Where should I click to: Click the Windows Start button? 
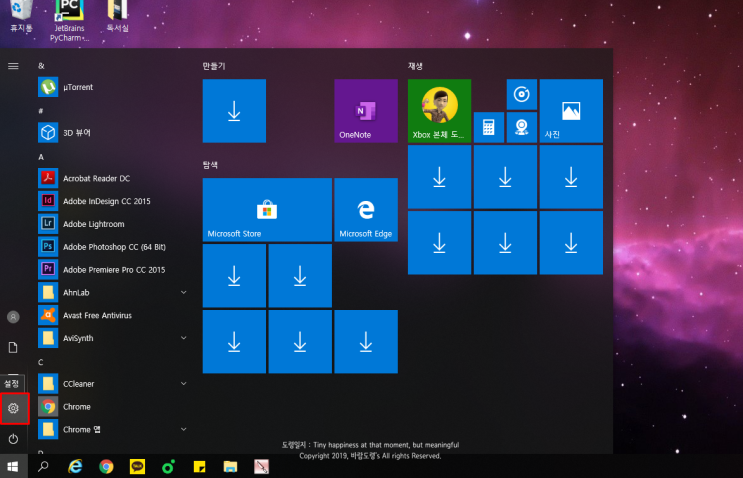[x=13, y=467]
